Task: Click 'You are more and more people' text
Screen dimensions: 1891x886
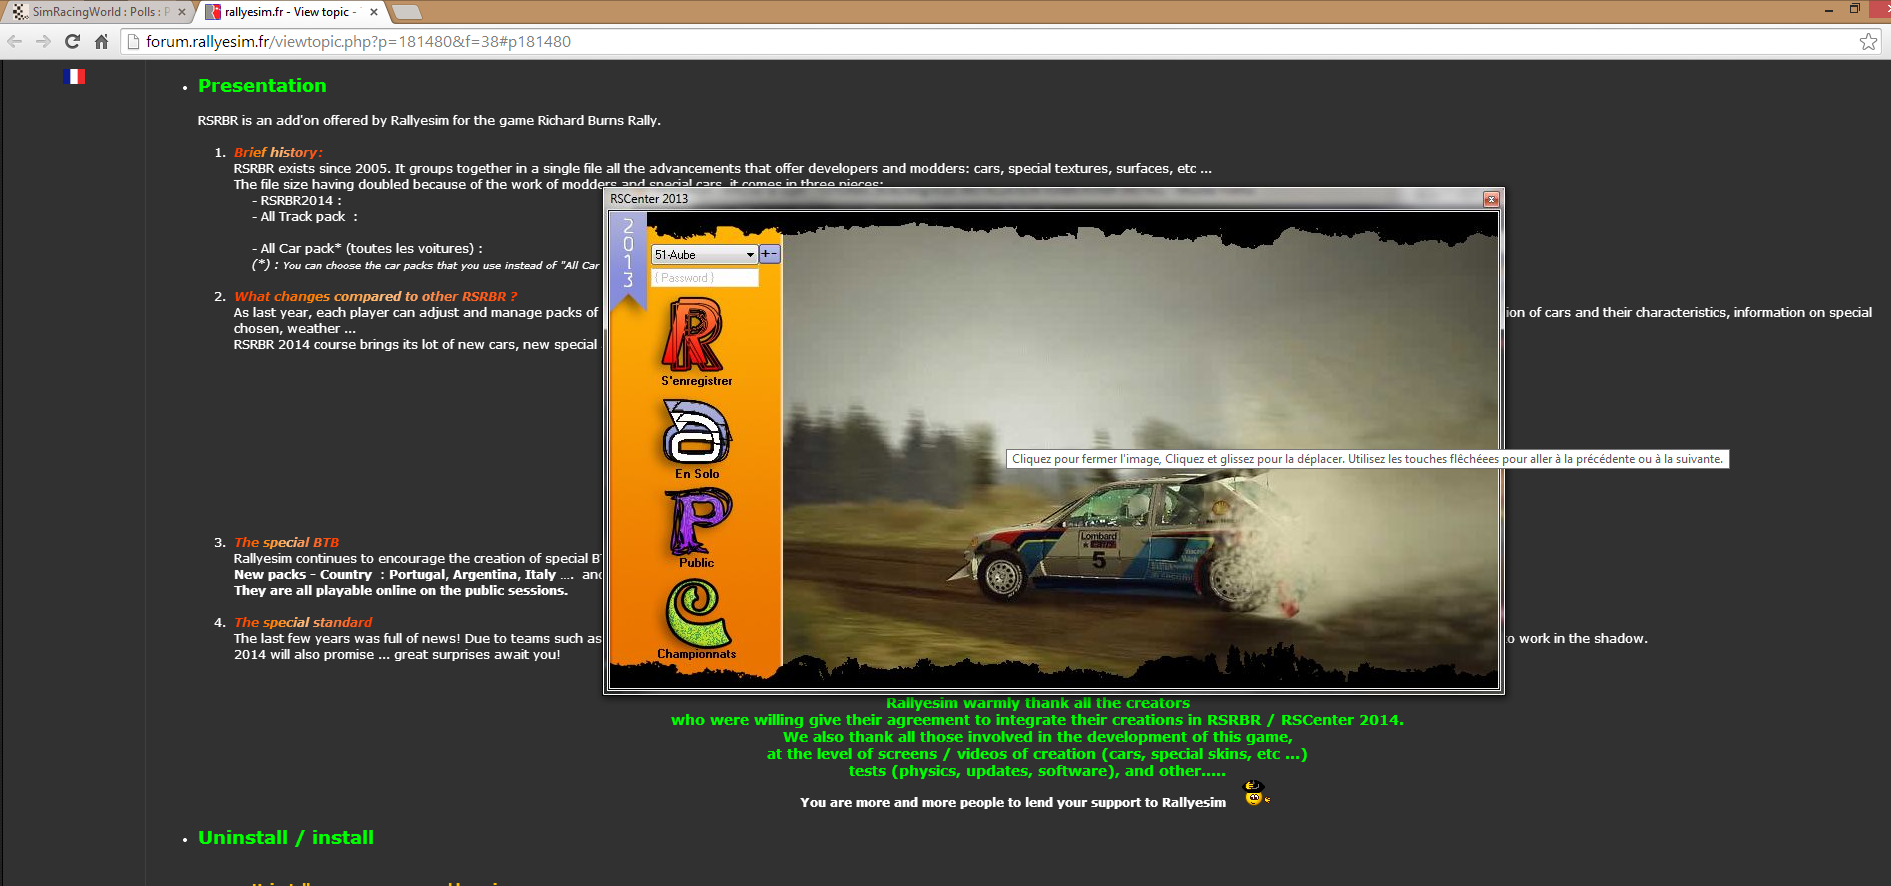Action: [1013, 802]
